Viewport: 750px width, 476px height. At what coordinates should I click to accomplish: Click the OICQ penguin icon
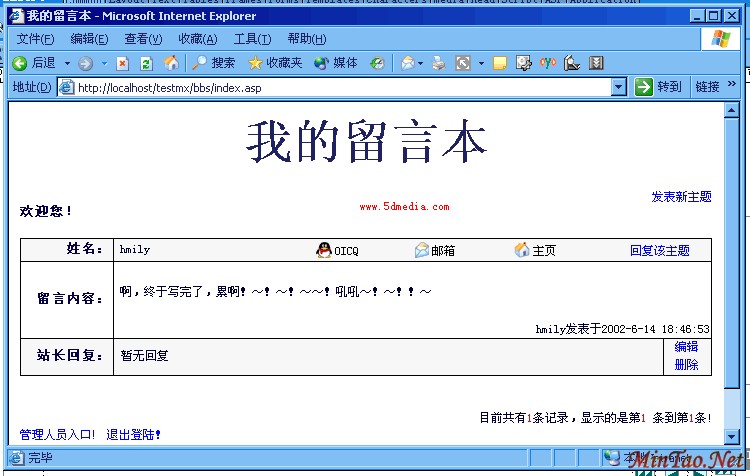(x=324, y=250)
